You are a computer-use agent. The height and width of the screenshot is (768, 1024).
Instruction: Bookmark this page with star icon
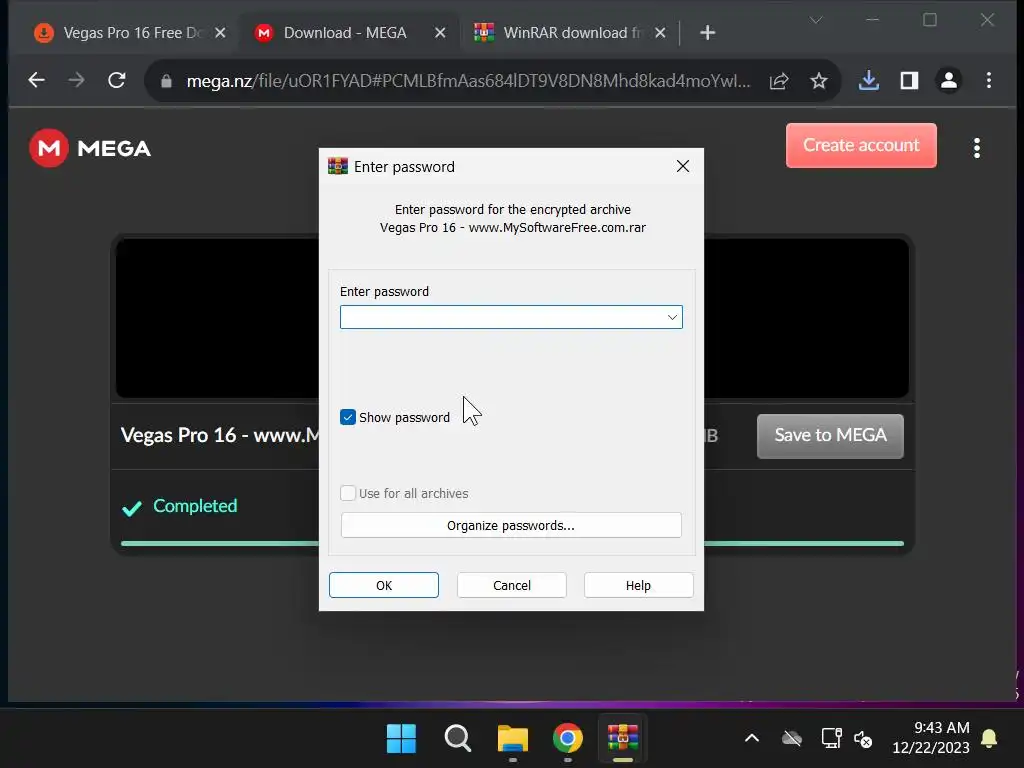coord(818,81)
